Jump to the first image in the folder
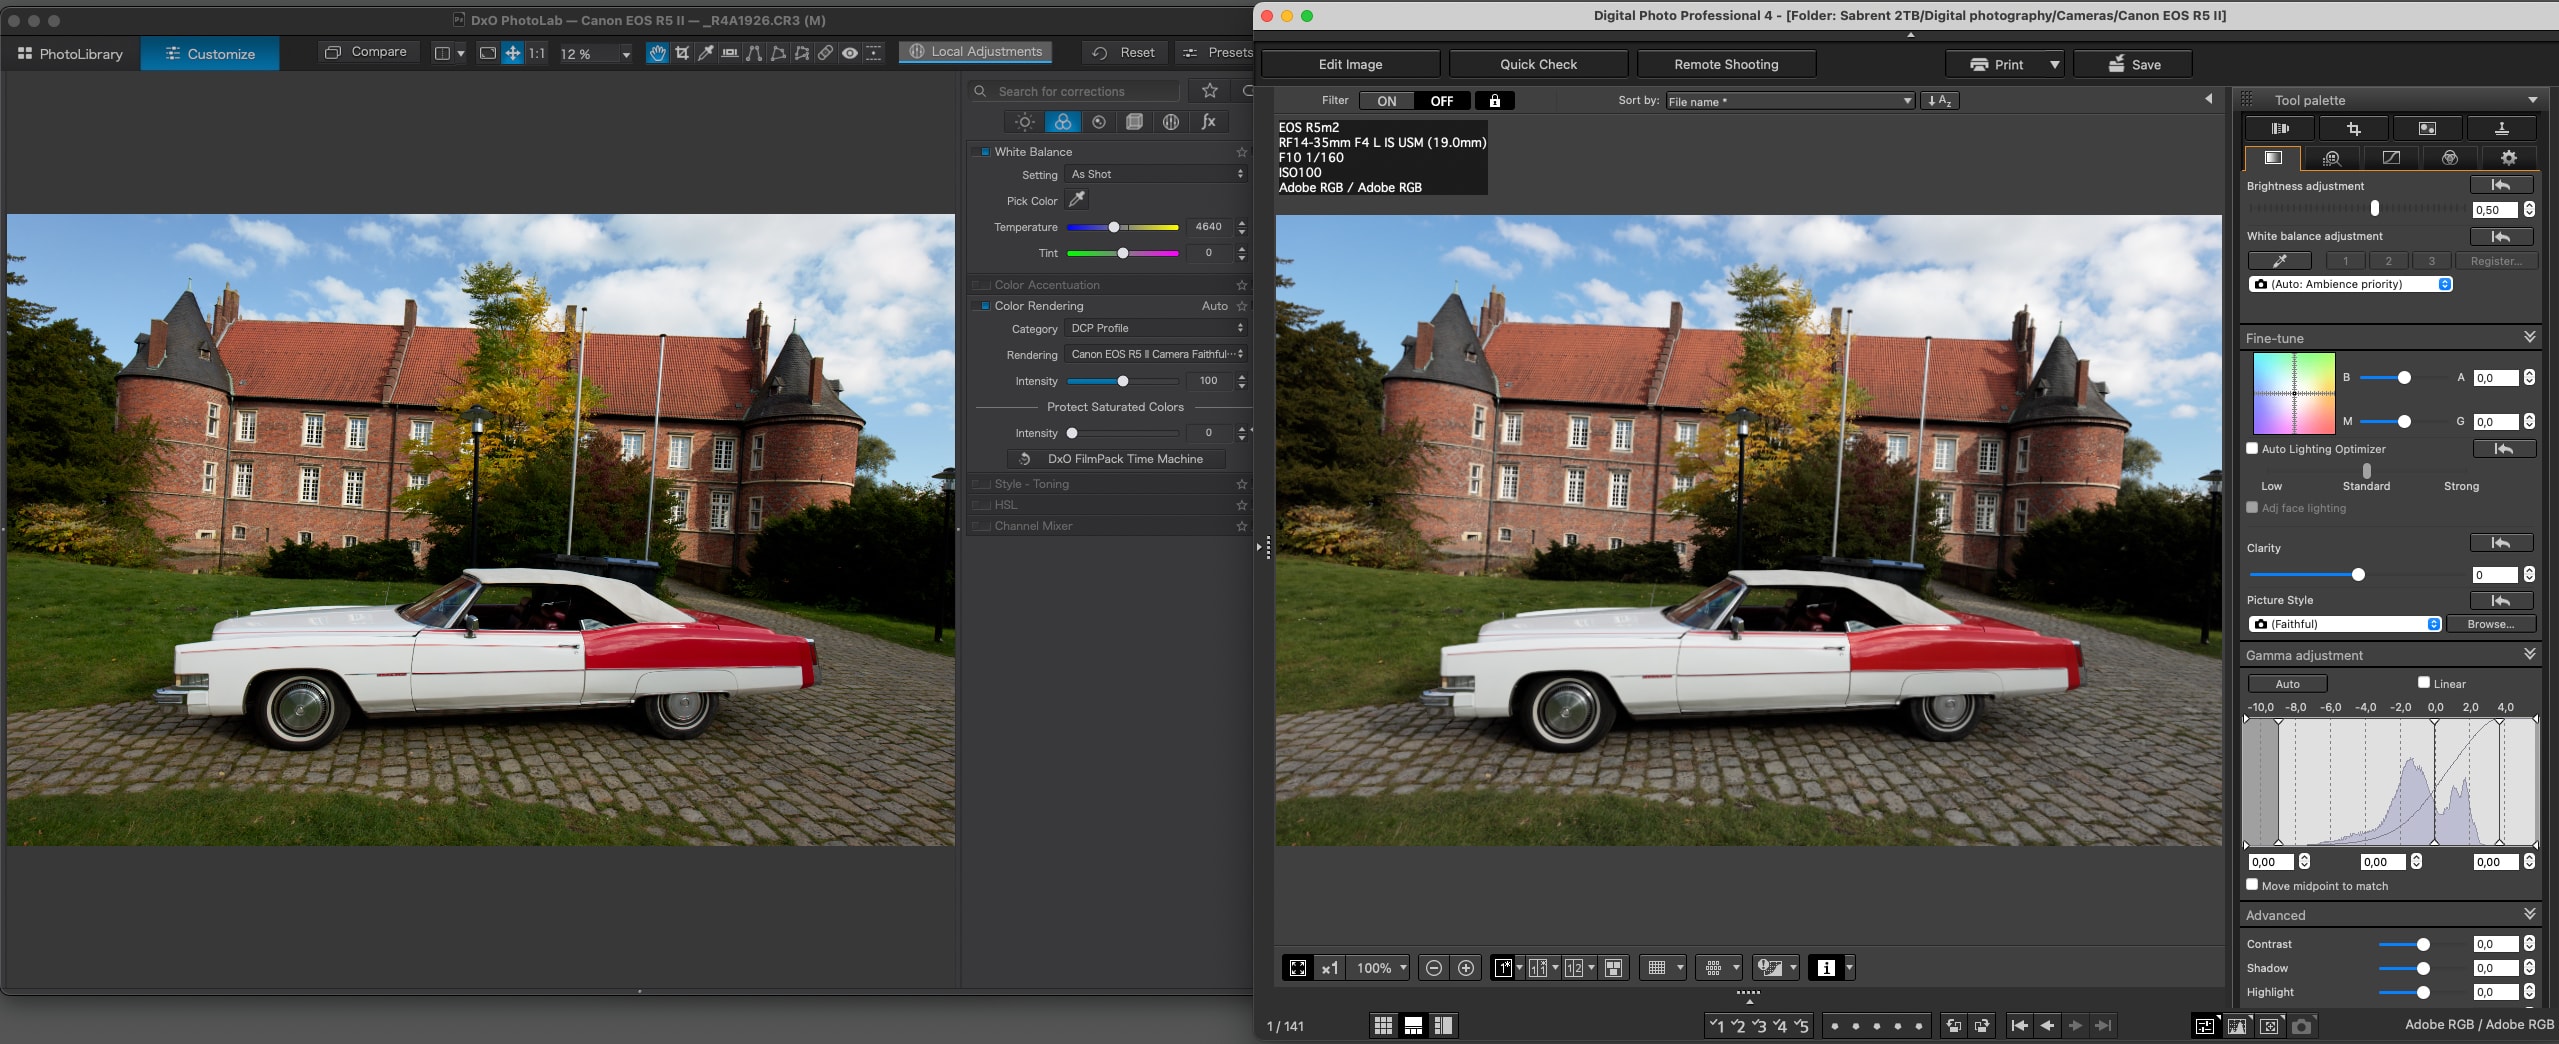This screenshot has height=1044, width=2559. pos(2019,1026)
